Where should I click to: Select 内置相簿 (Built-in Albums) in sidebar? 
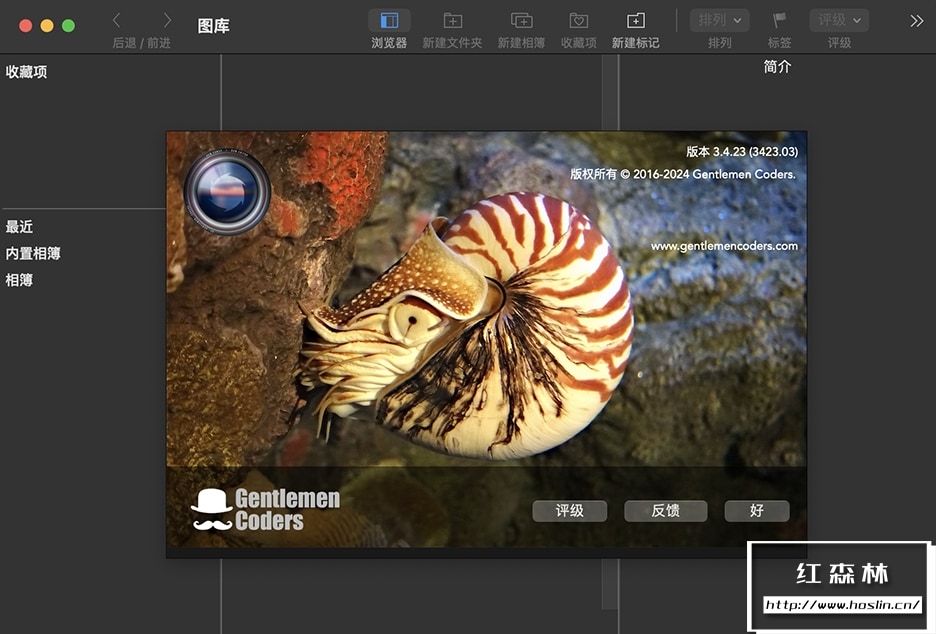33,254
